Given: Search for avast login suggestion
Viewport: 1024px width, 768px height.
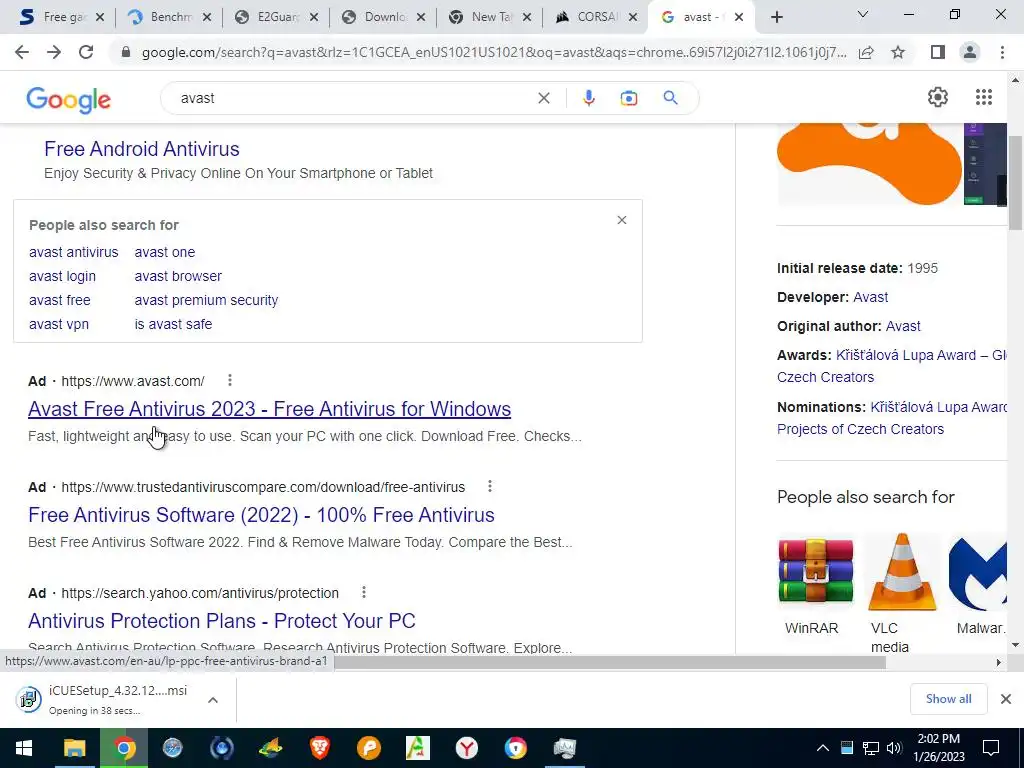Looking at the screenshot, I should (x=62, y=276).
